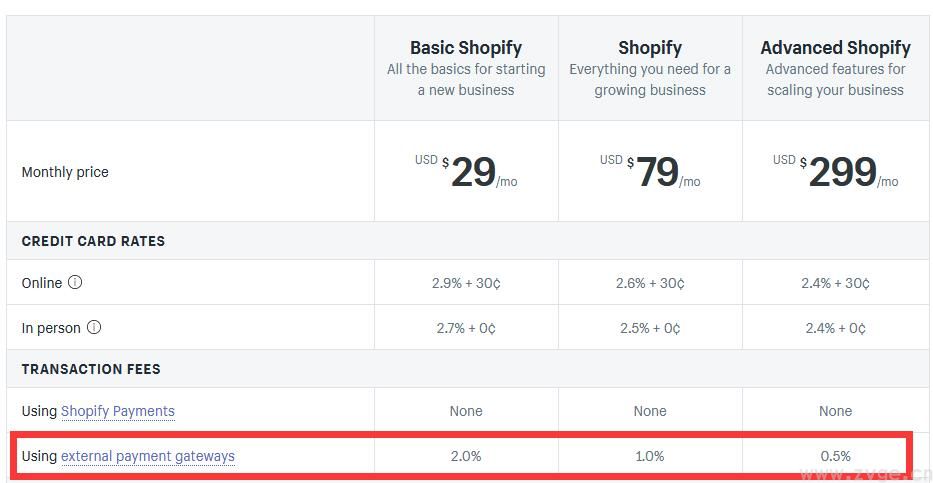Select the 2.7% + 0¢ in-person rate

[x=466, y=328]
